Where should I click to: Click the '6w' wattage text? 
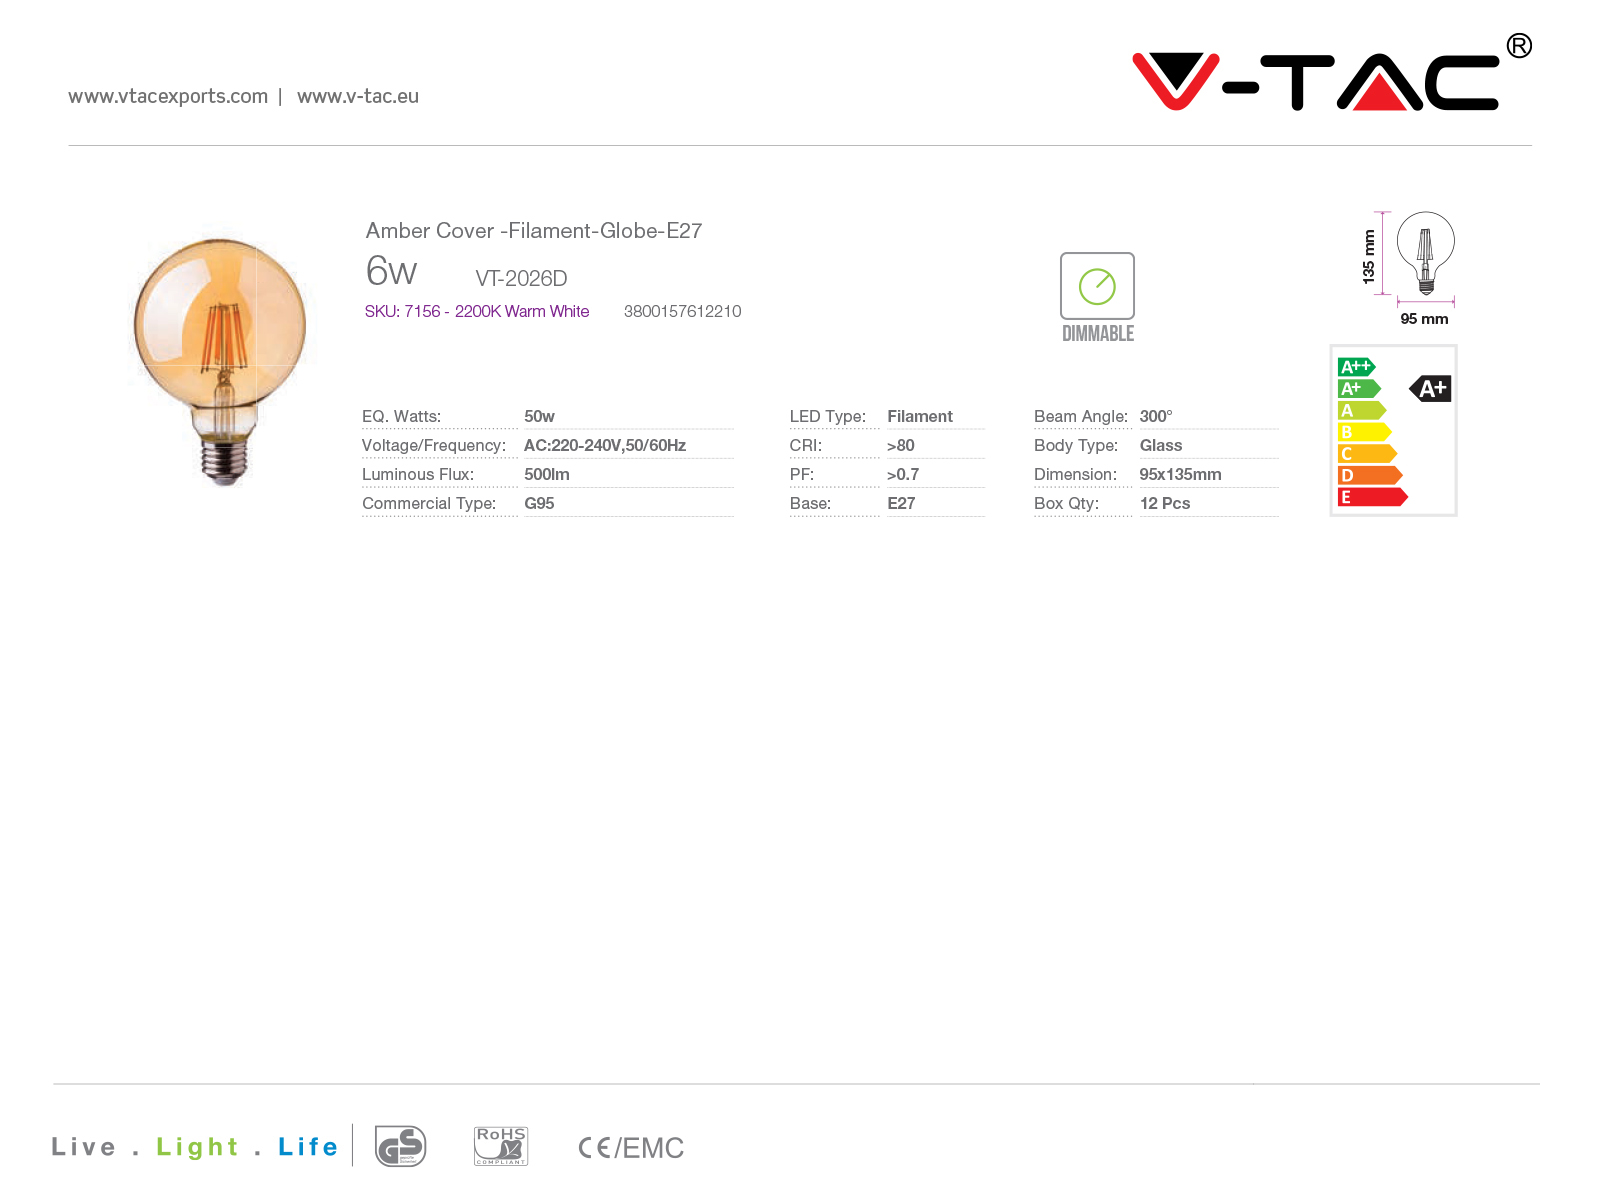391,271
